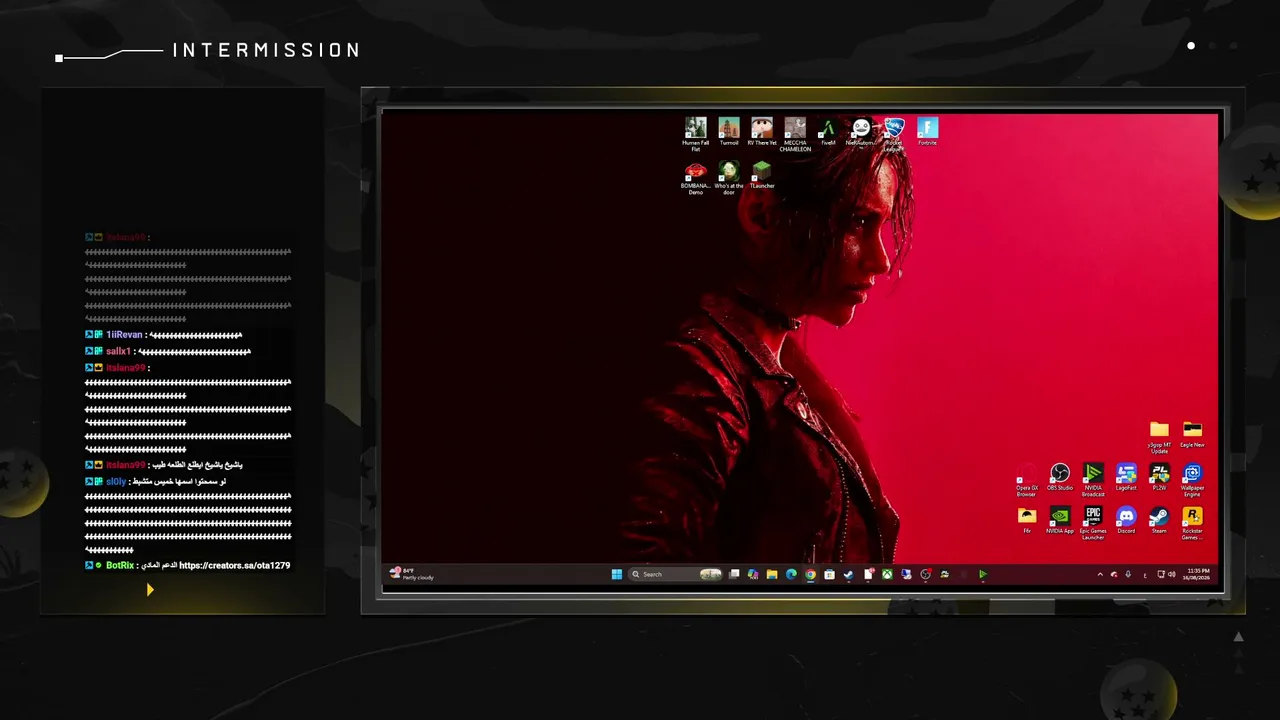Launch Epic Games Launcher shortcut
The width and height of the screenshot is (1280, 720).
pyautogui.click(x=1093, y=523)
